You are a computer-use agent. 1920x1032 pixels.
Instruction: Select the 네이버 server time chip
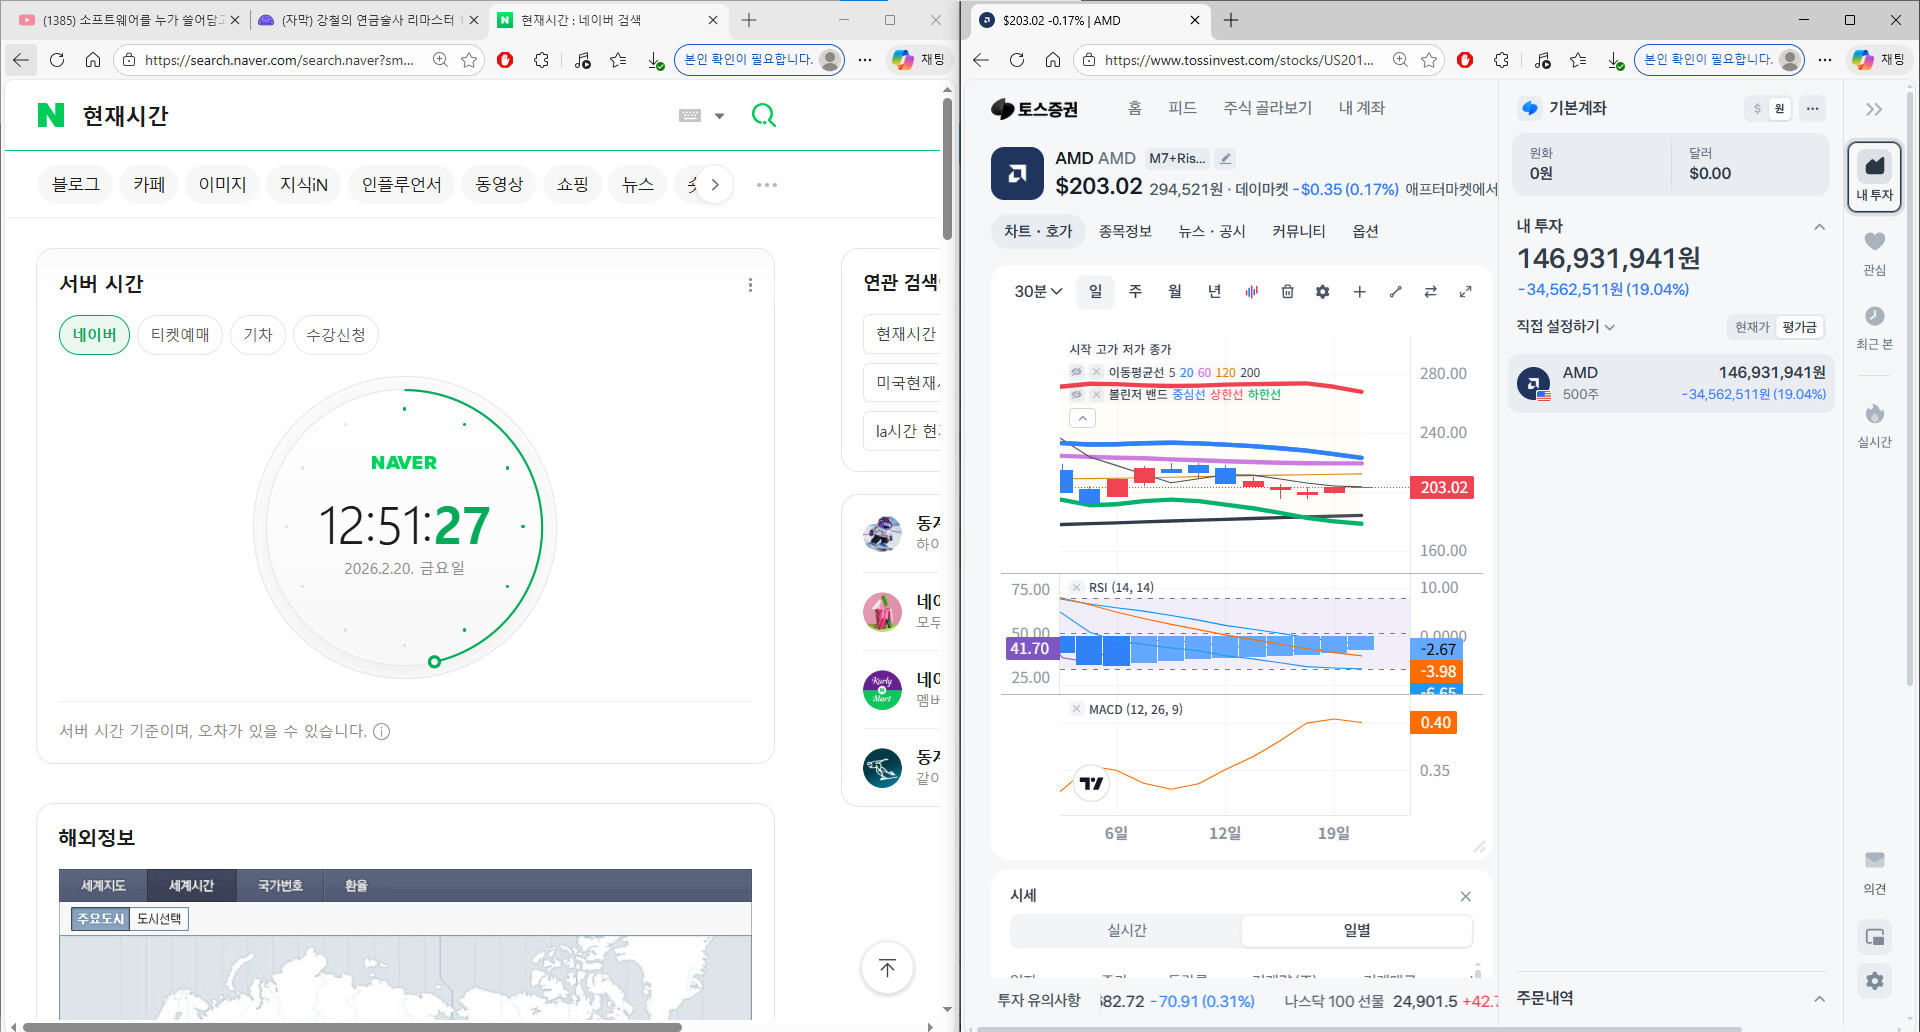point(94,335)
